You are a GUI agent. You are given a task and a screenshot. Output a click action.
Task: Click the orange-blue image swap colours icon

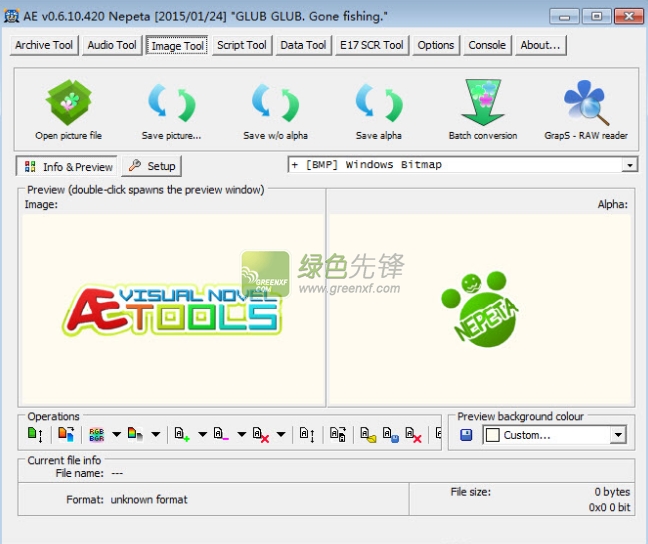pos(66,434)
